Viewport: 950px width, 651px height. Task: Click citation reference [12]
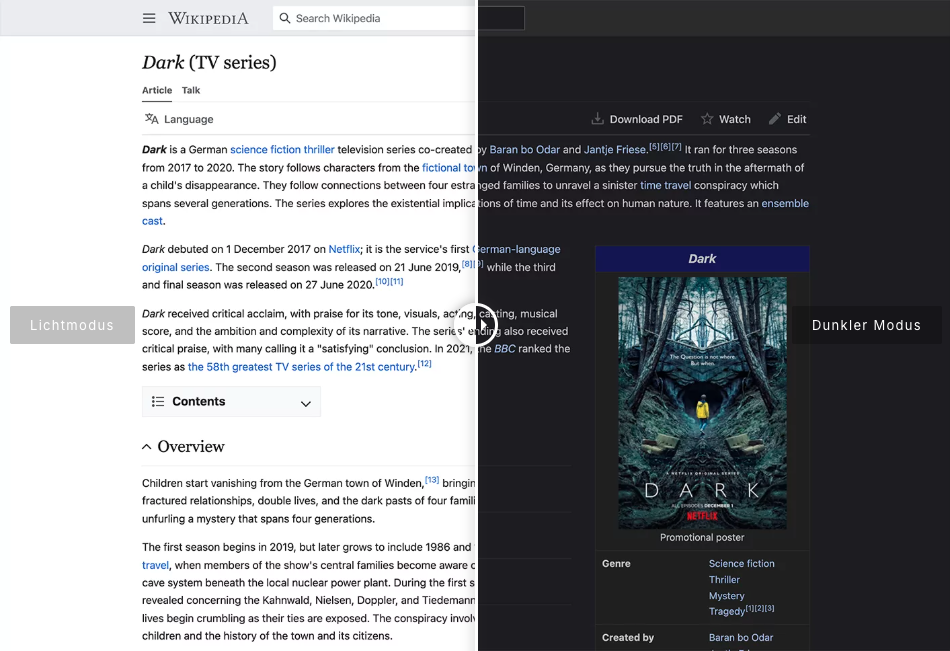[424, 364]
